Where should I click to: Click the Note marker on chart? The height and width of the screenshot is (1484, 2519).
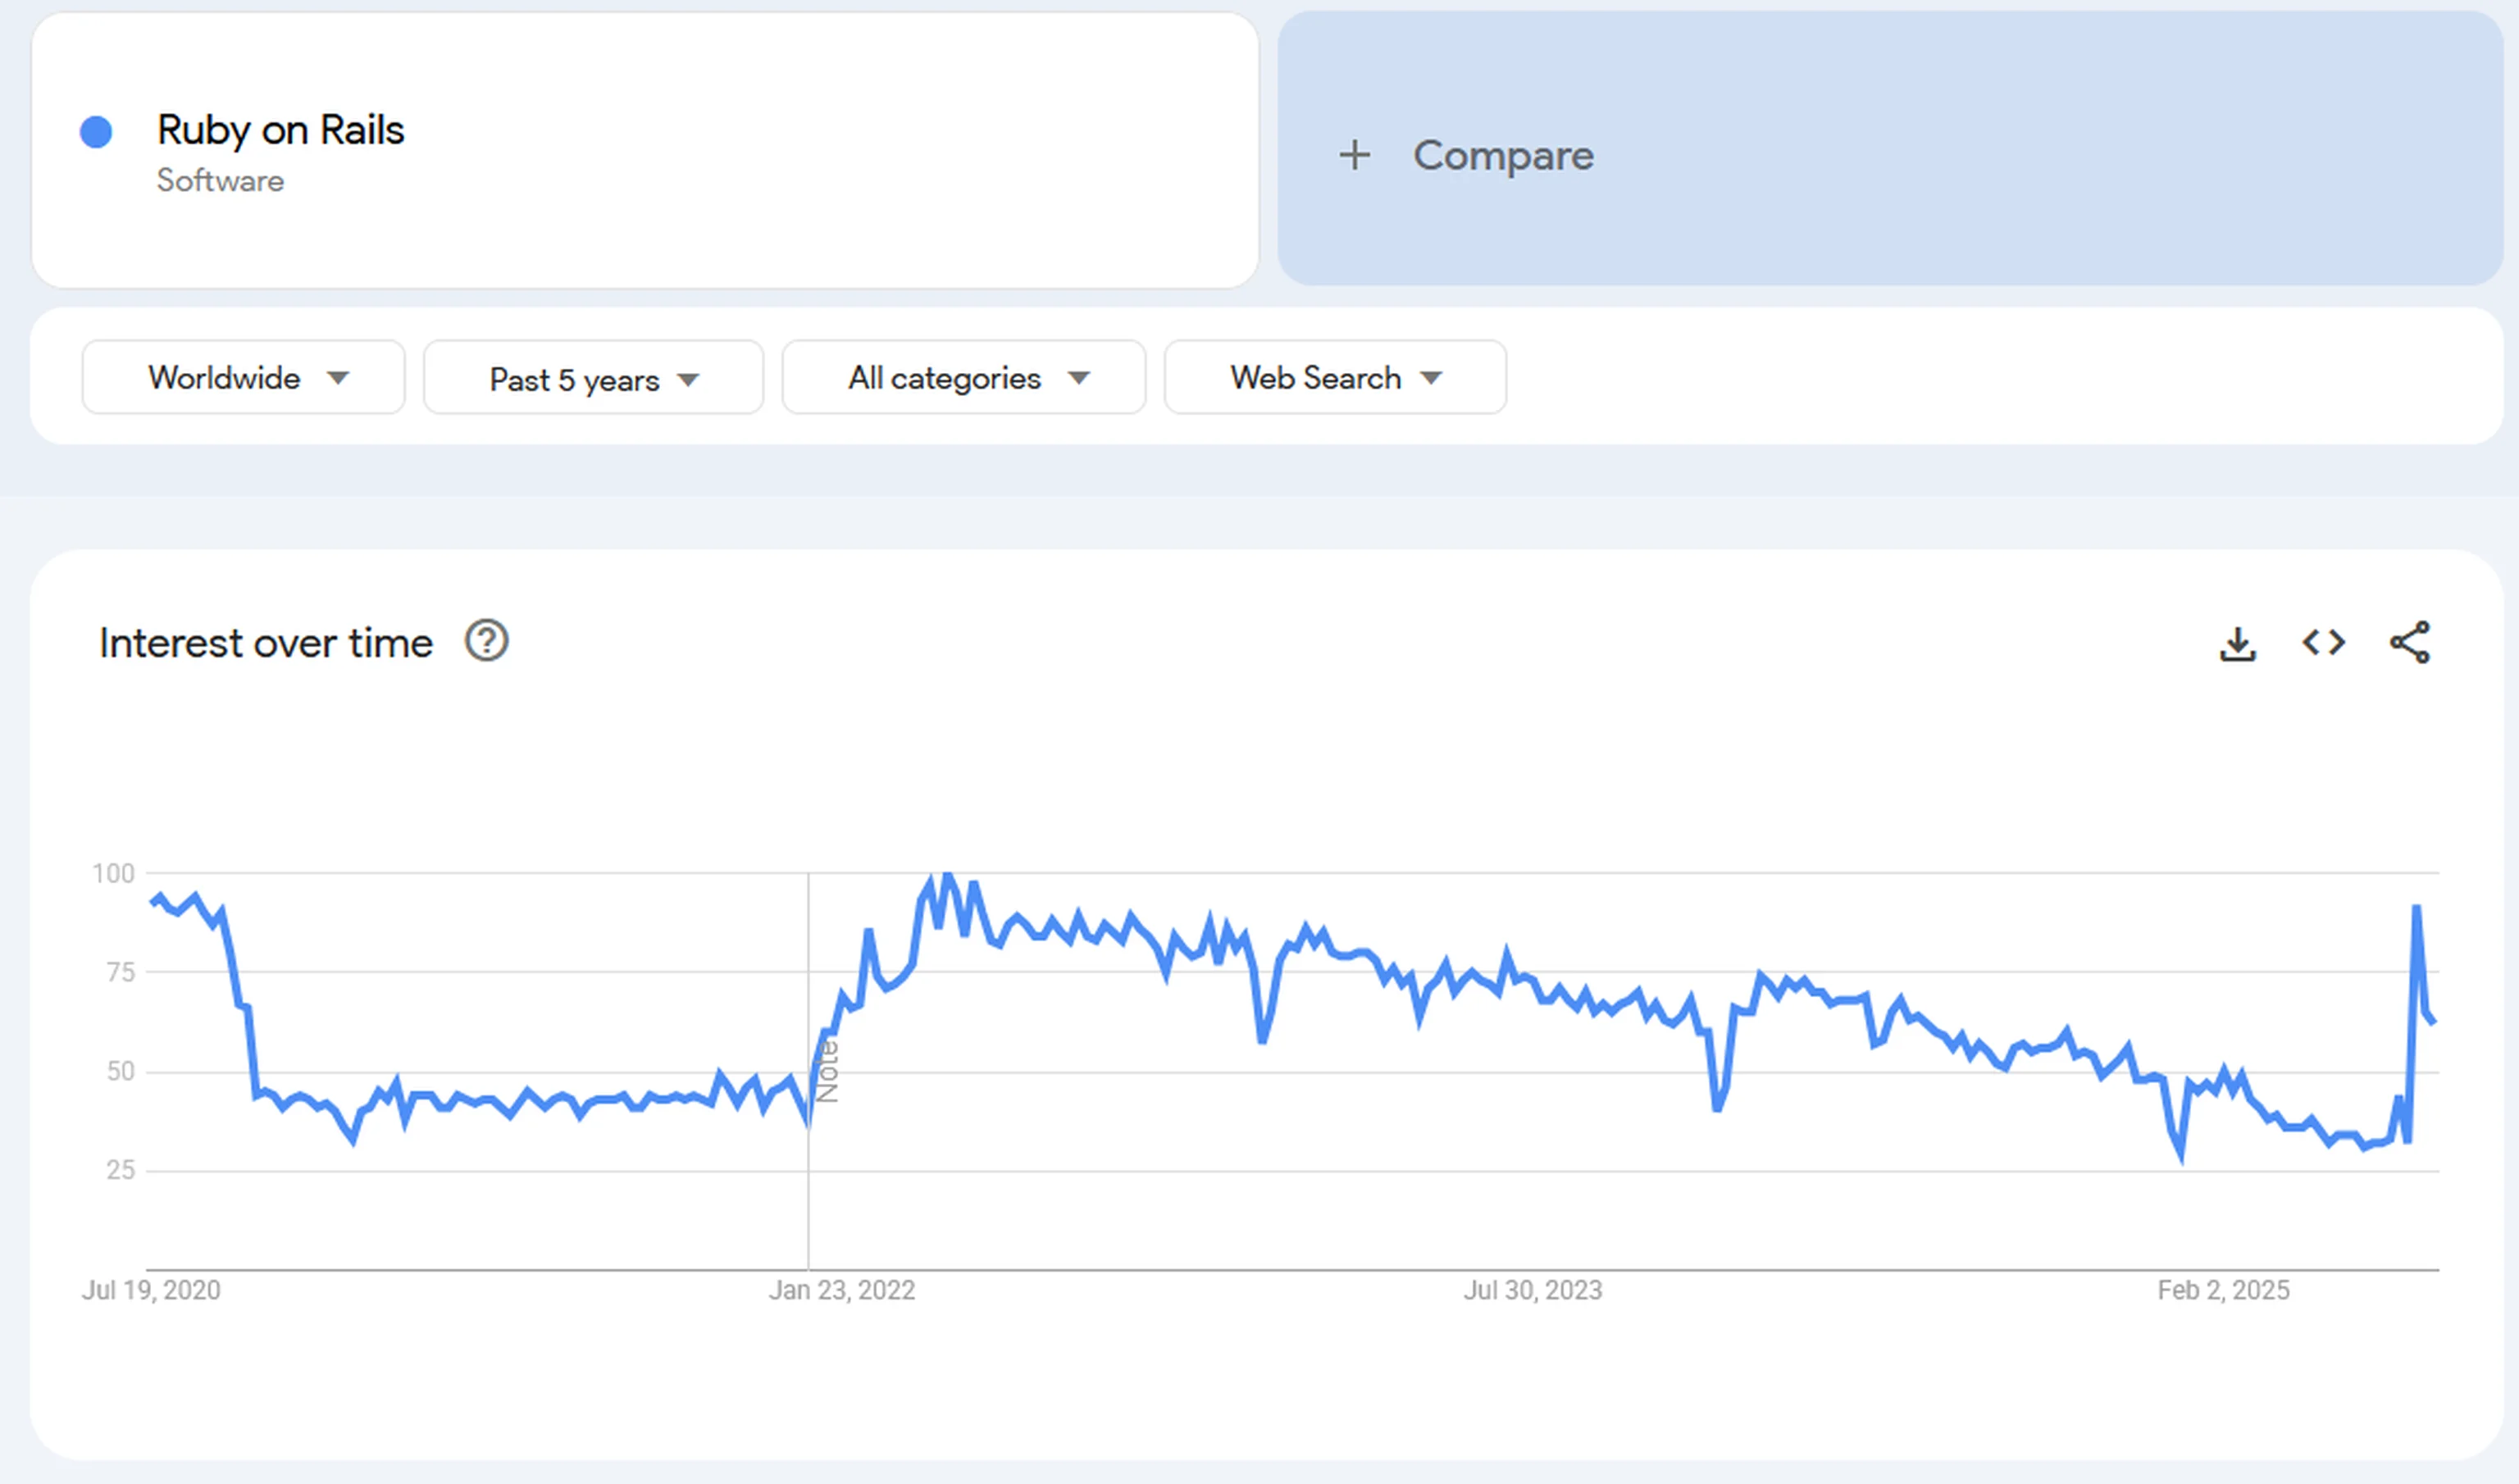point(827,1070)
